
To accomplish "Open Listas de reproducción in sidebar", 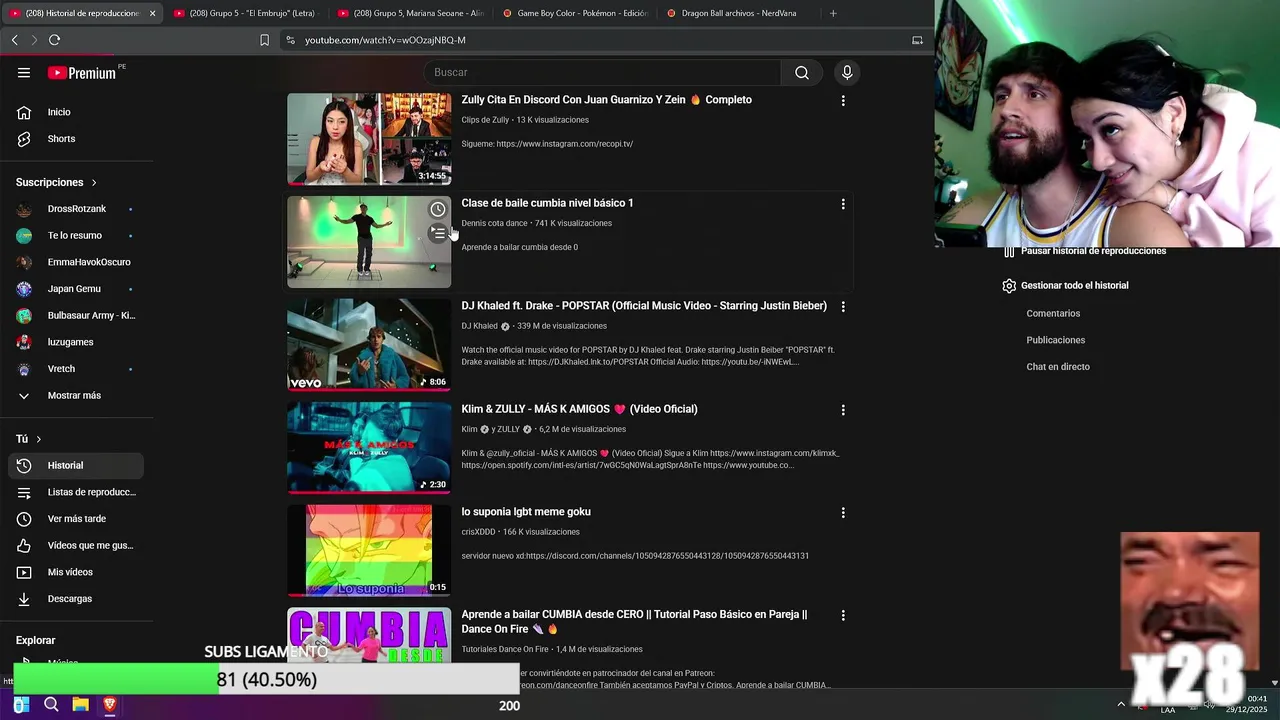I will [x=76, y=492].
